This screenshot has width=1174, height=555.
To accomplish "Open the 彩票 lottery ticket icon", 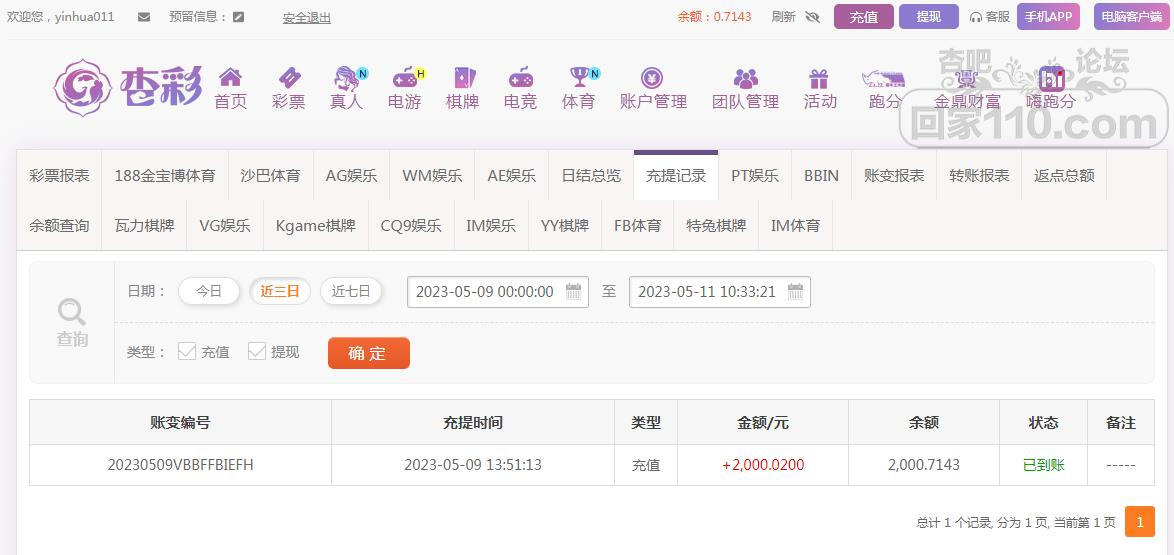I will coord(289,78).
